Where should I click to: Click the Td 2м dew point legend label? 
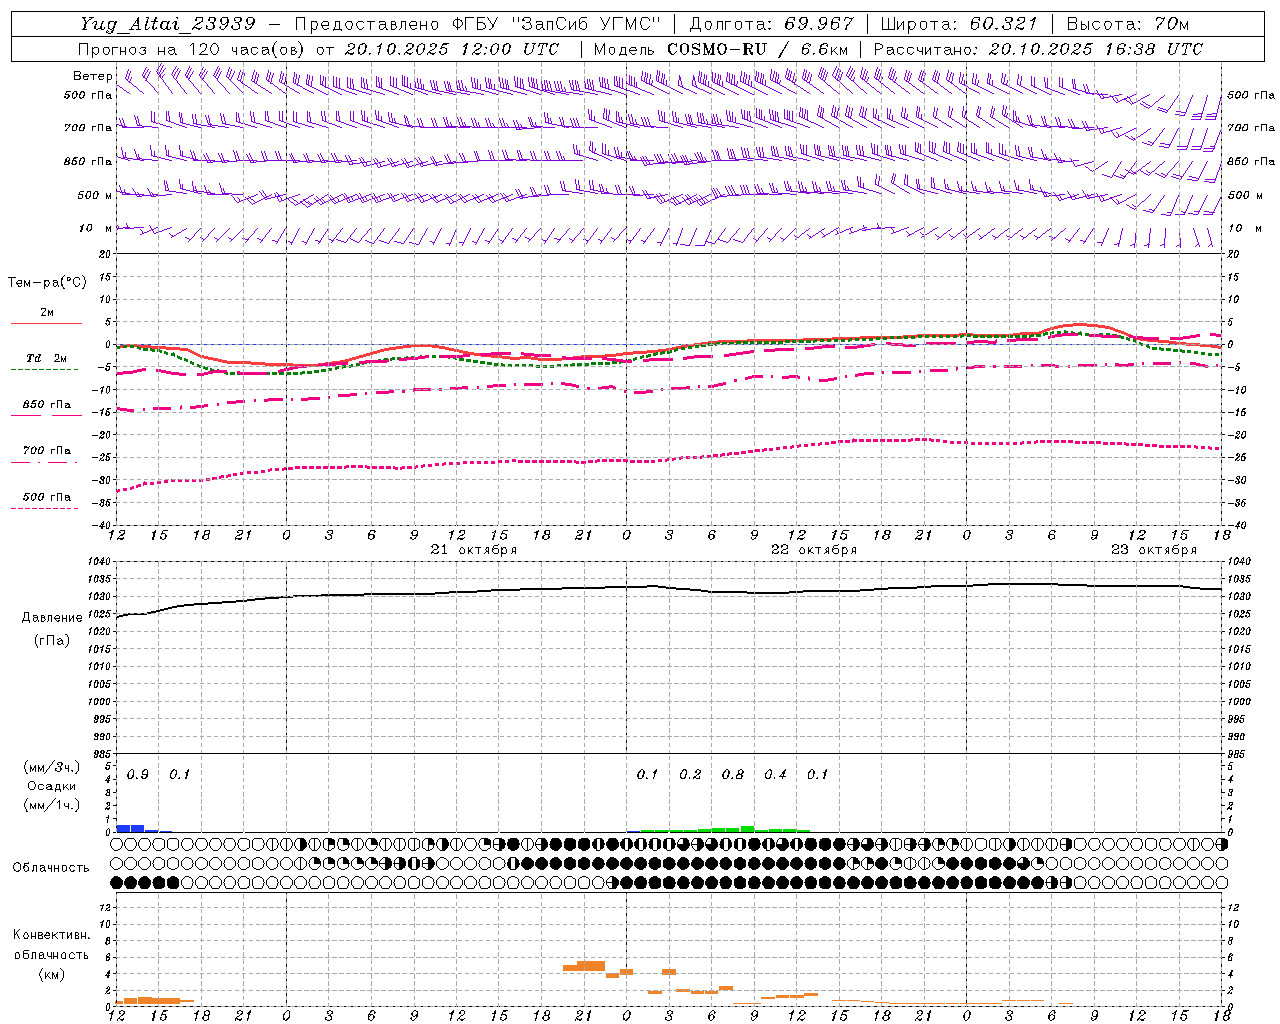[x=47, y=358]
